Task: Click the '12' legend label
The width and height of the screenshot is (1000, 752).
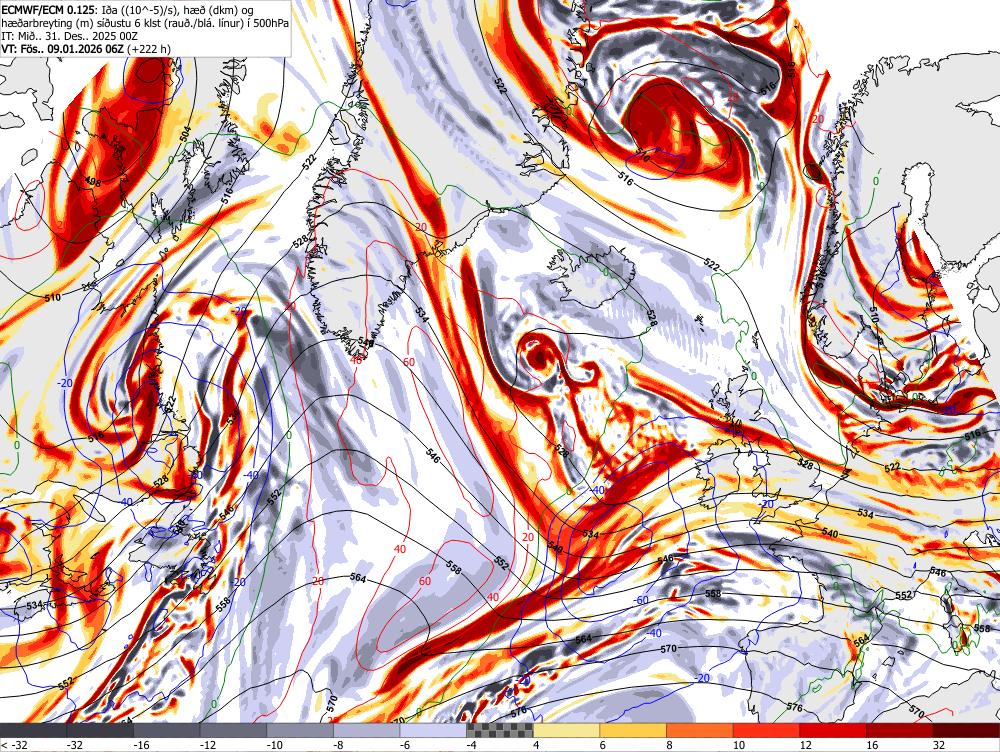Action: tap(805, 745)
